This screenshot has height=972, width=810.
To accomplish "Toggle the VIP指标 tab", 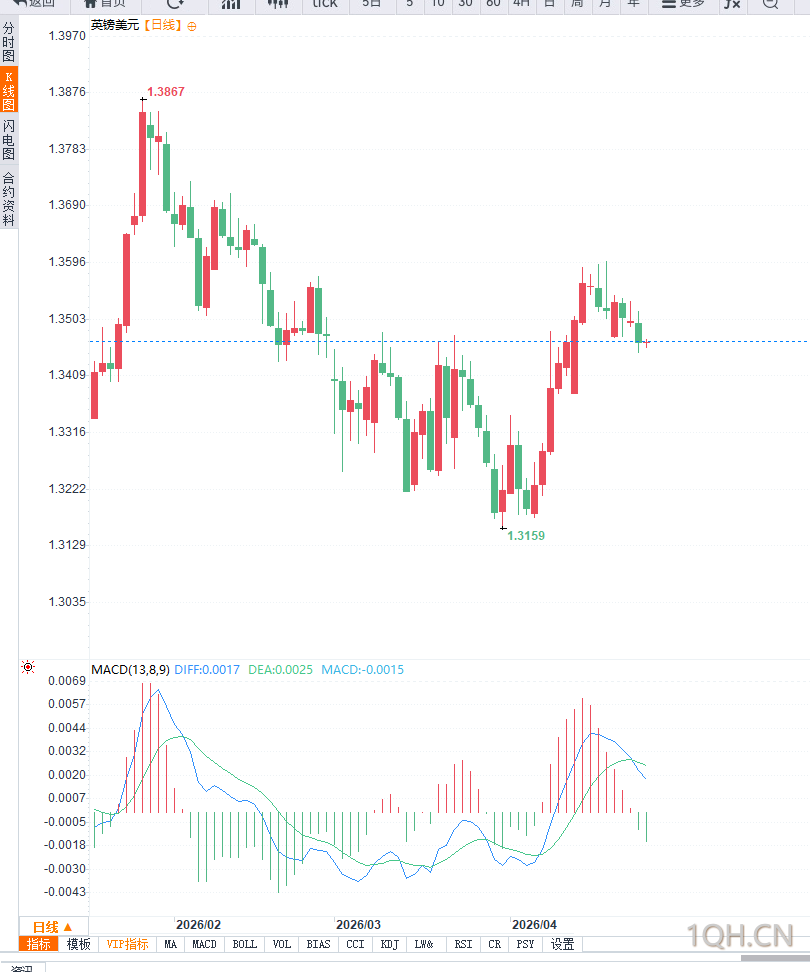I will 127,944.
